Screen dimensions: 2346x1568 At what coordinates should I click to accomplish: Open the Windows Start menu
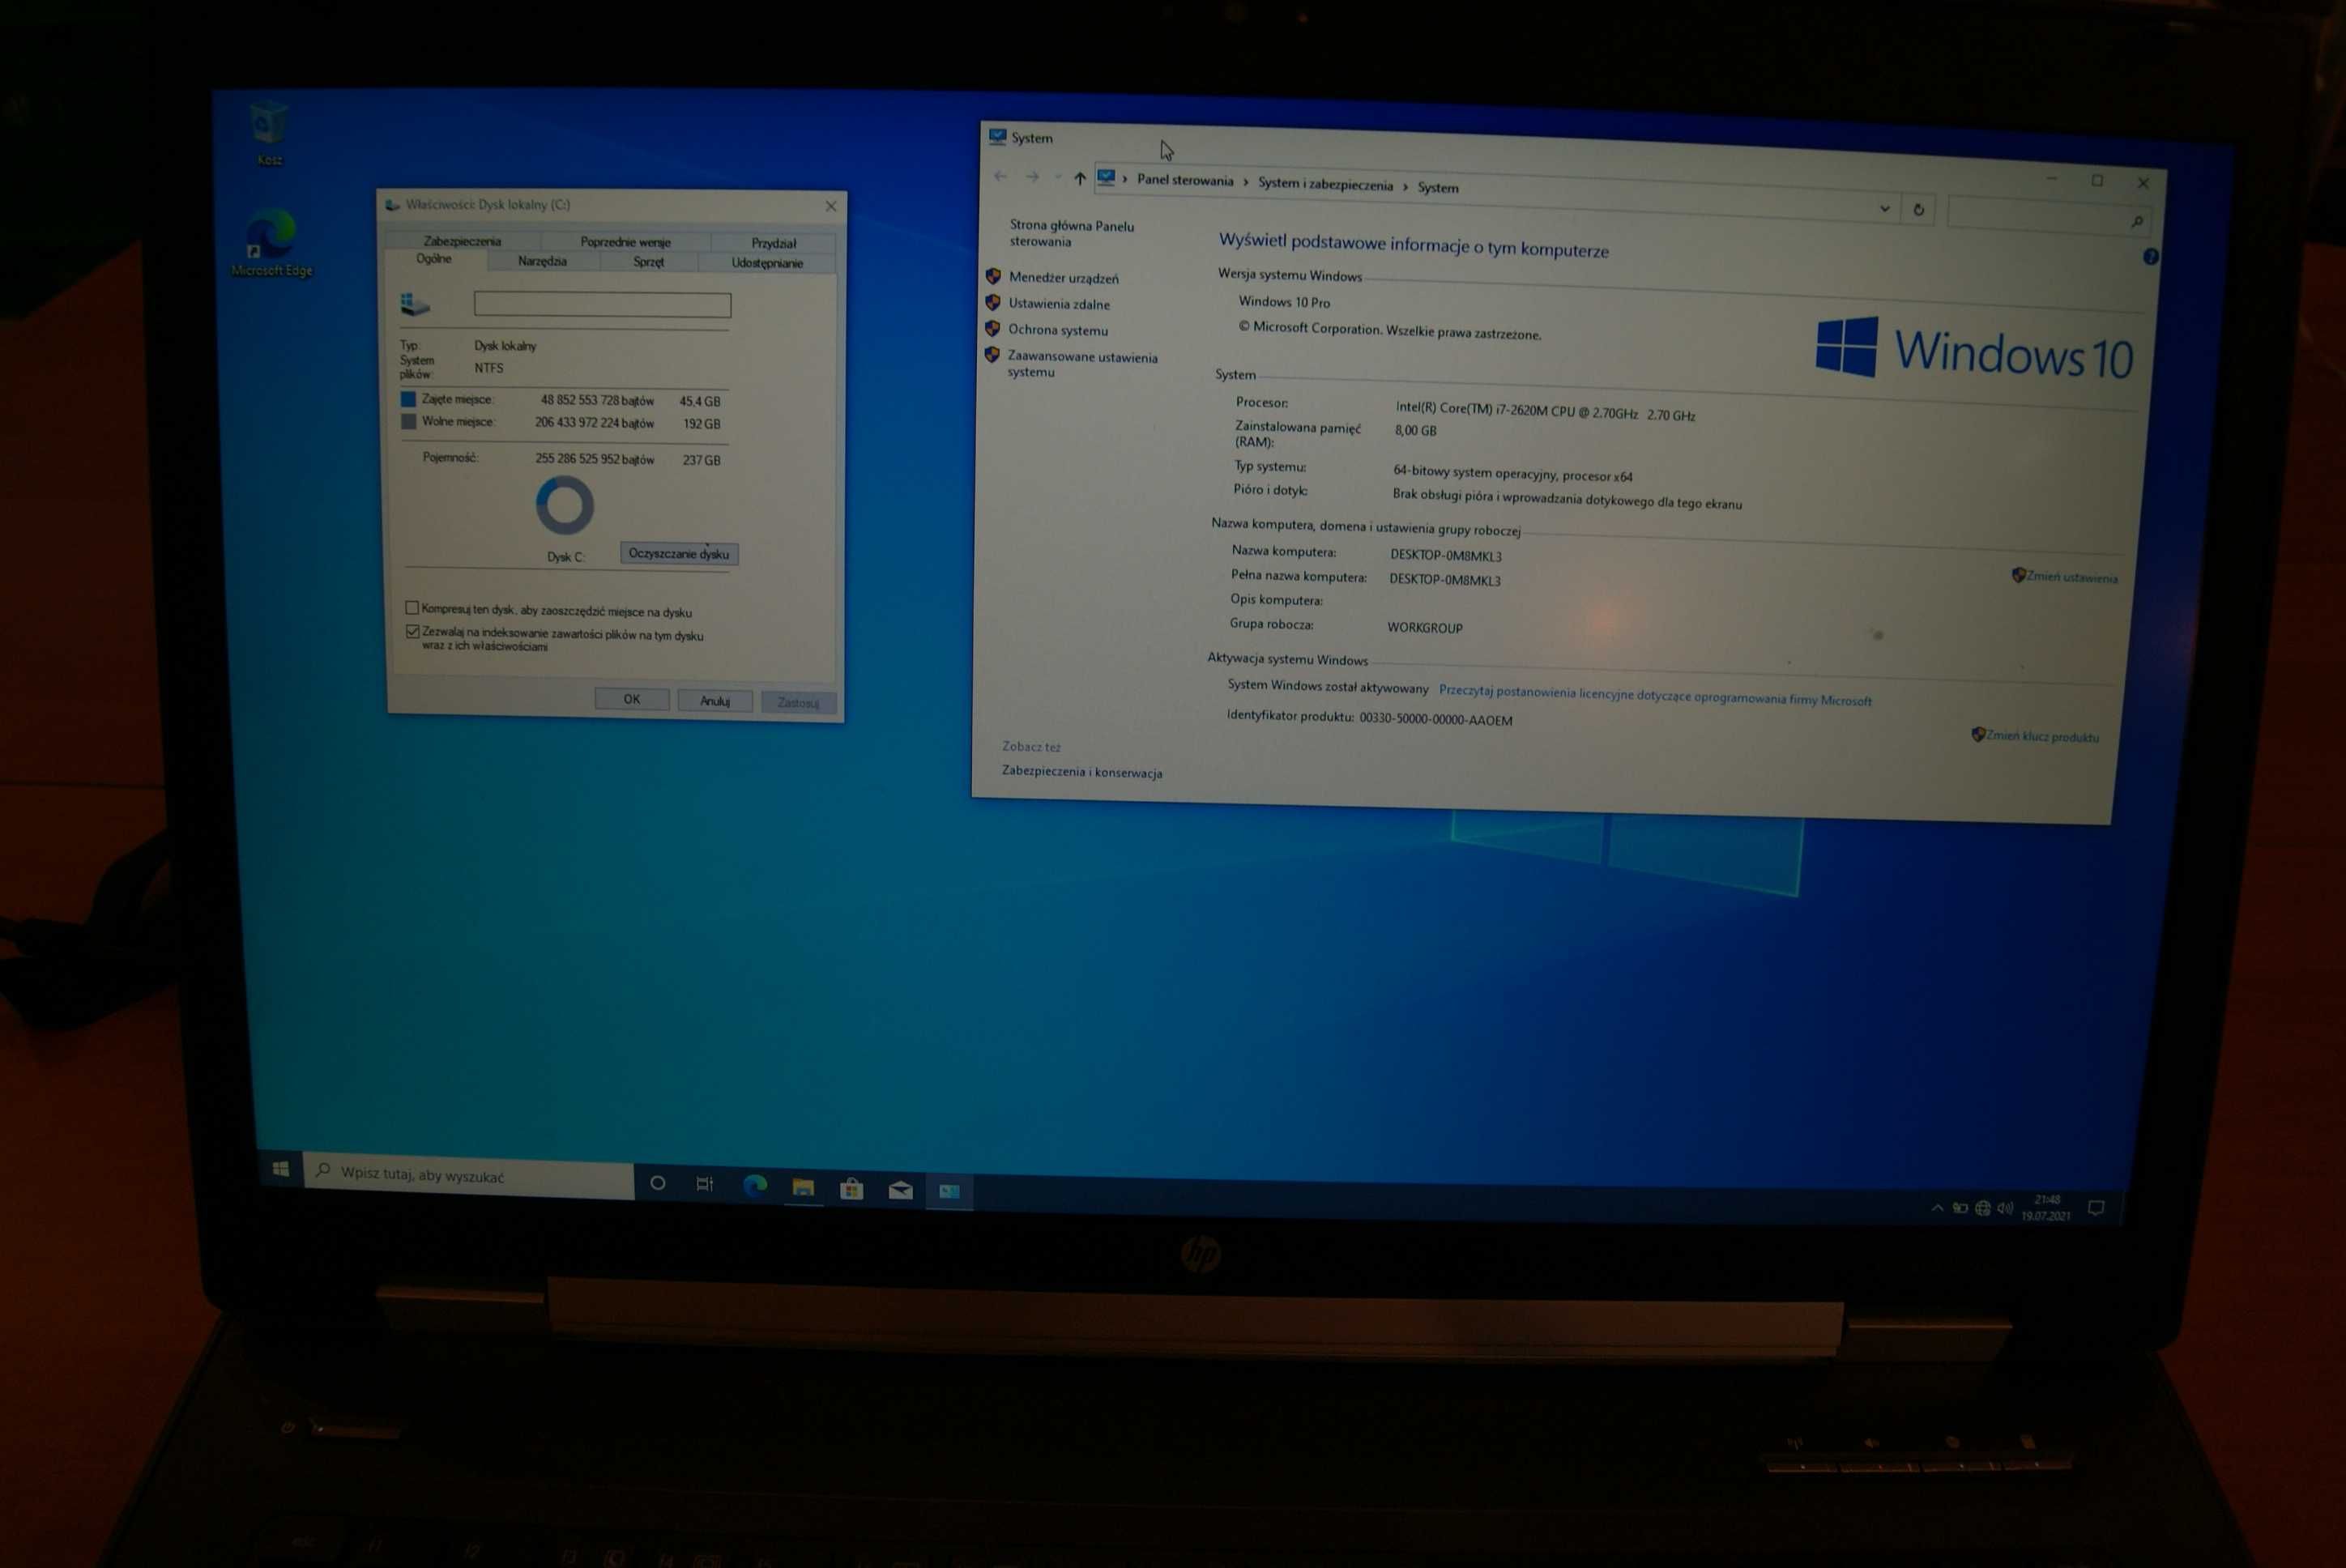281,1168
